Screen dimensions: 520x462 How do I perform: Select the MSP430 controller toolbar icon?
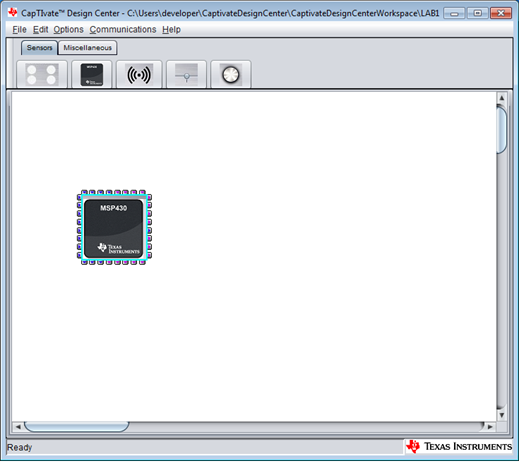click(x=92, y=74)
